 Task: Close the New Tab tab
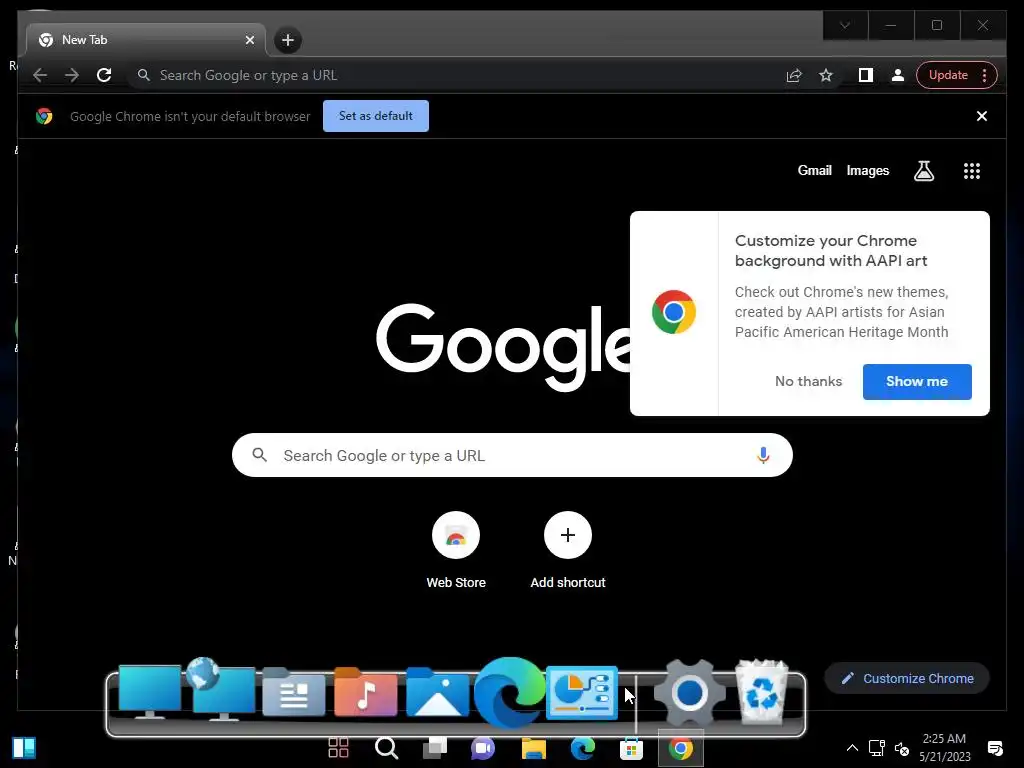249,40
